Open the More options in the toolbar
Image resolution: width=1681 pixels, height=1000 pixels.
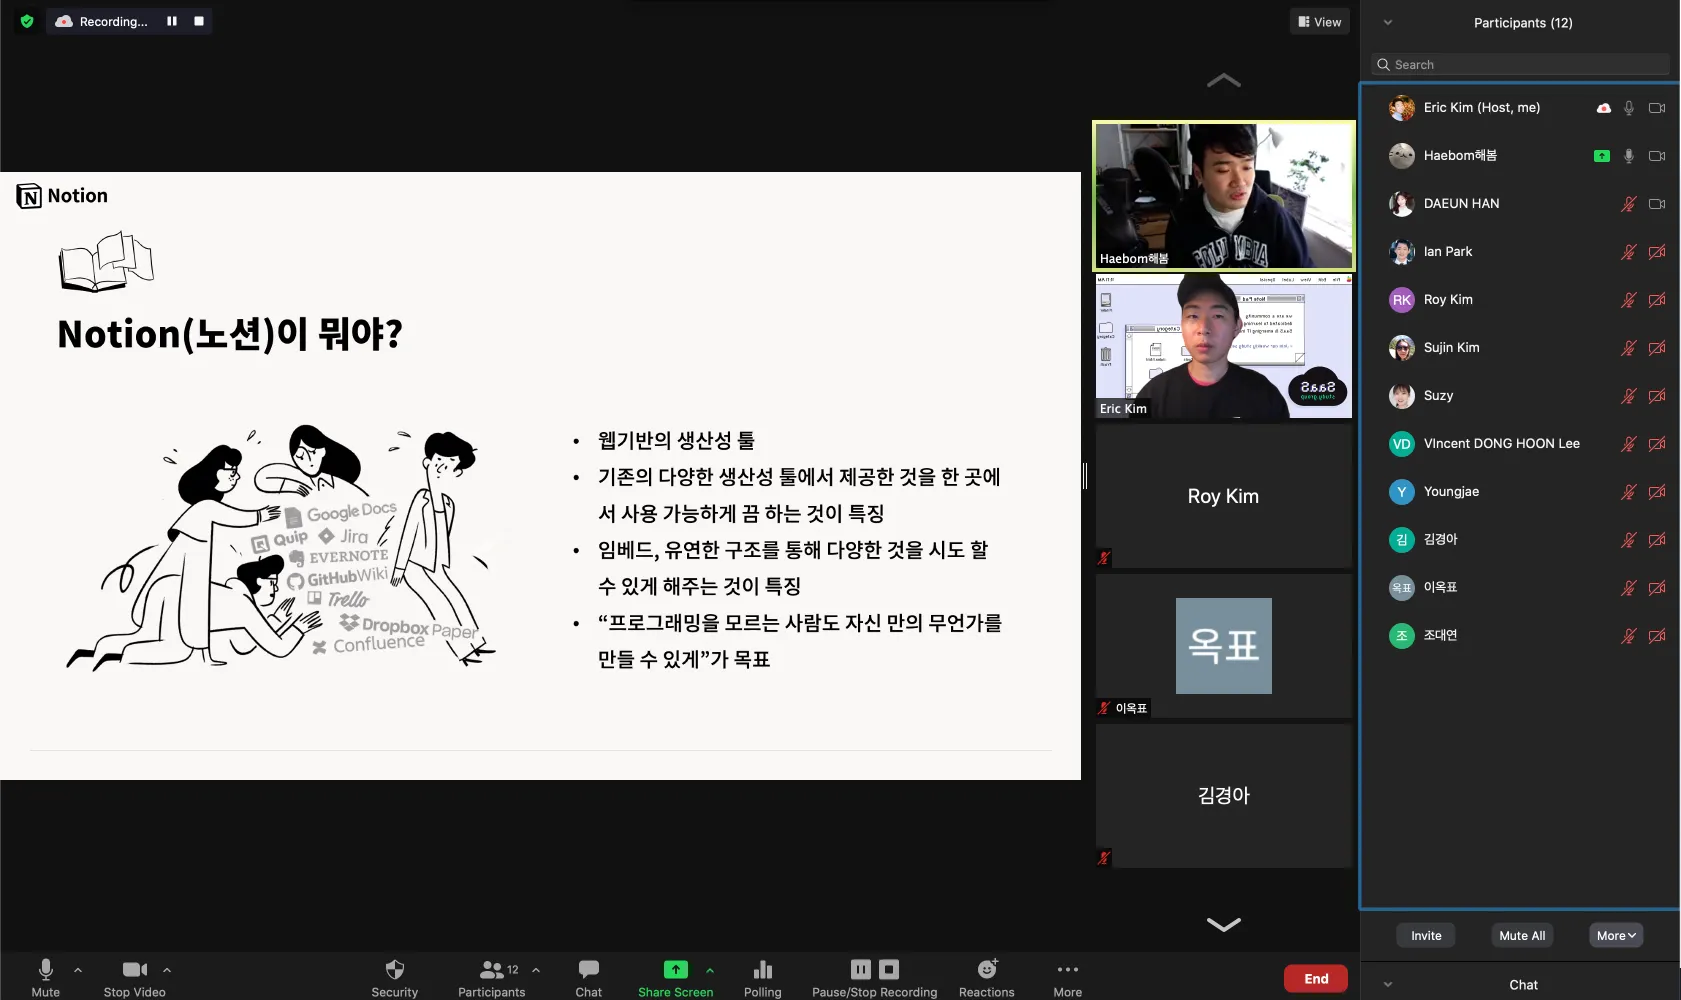1068,977
